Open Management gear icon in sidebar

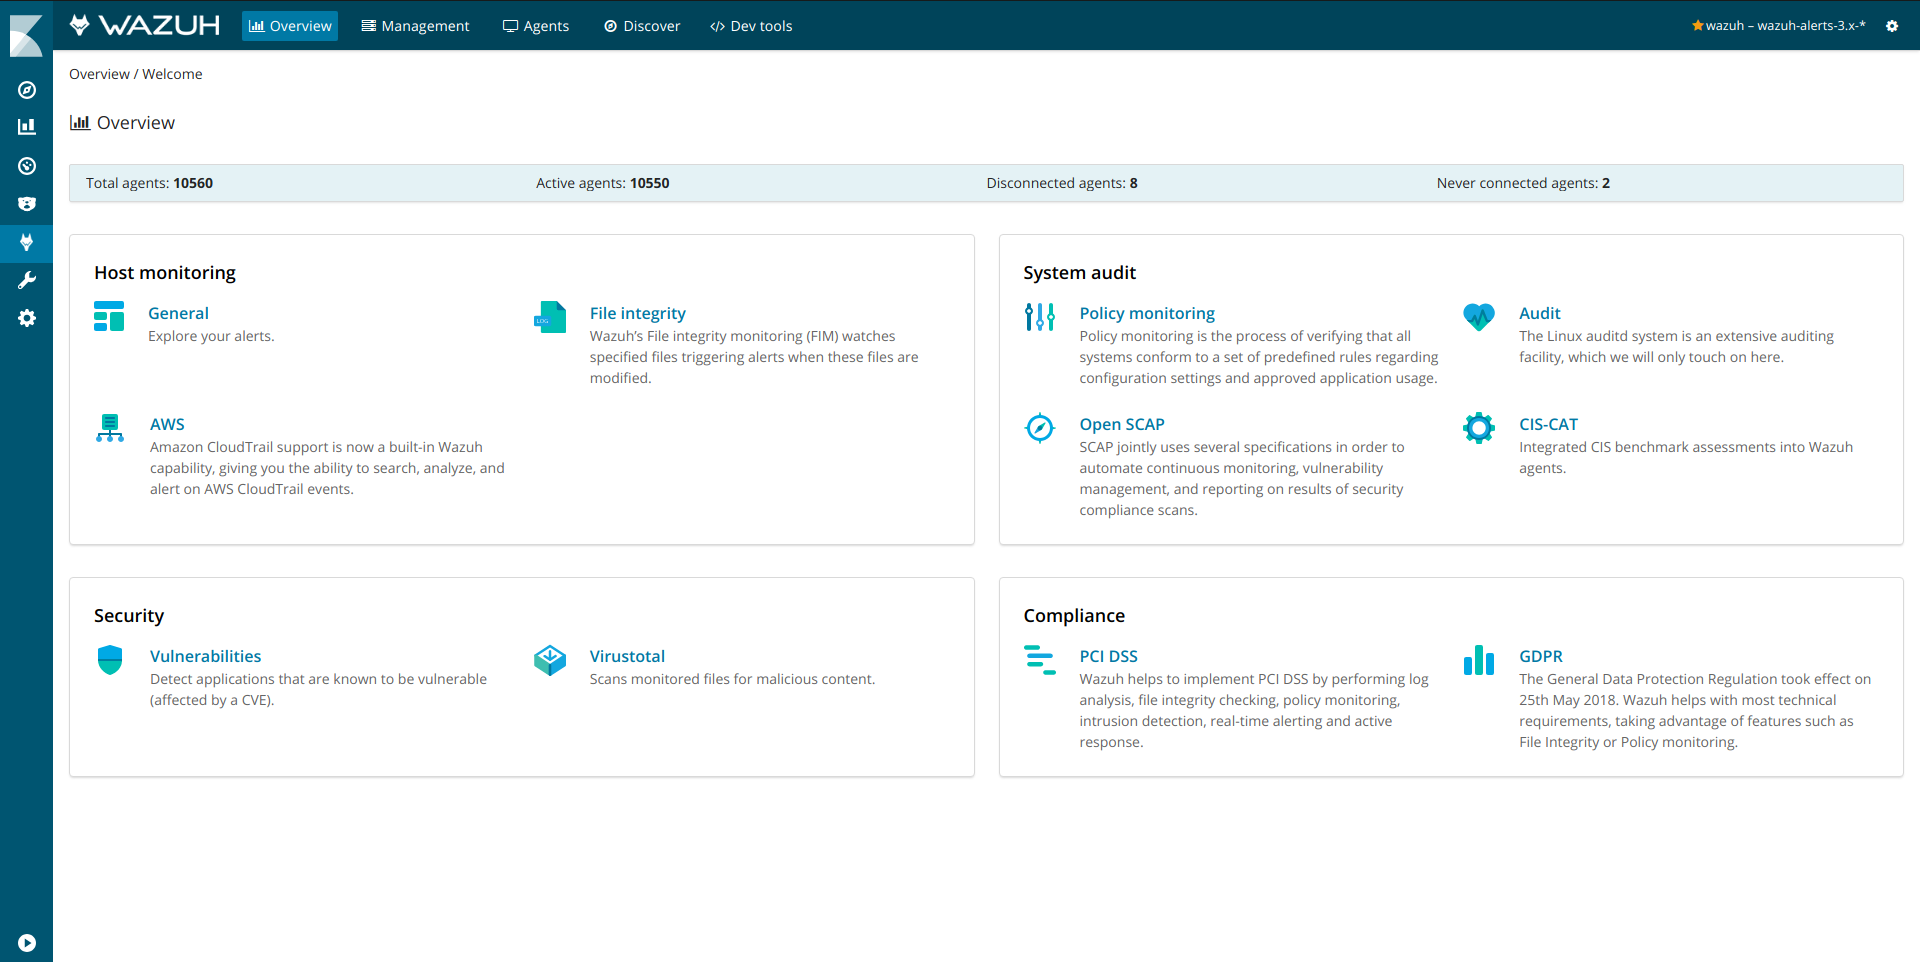click(27, 318)
